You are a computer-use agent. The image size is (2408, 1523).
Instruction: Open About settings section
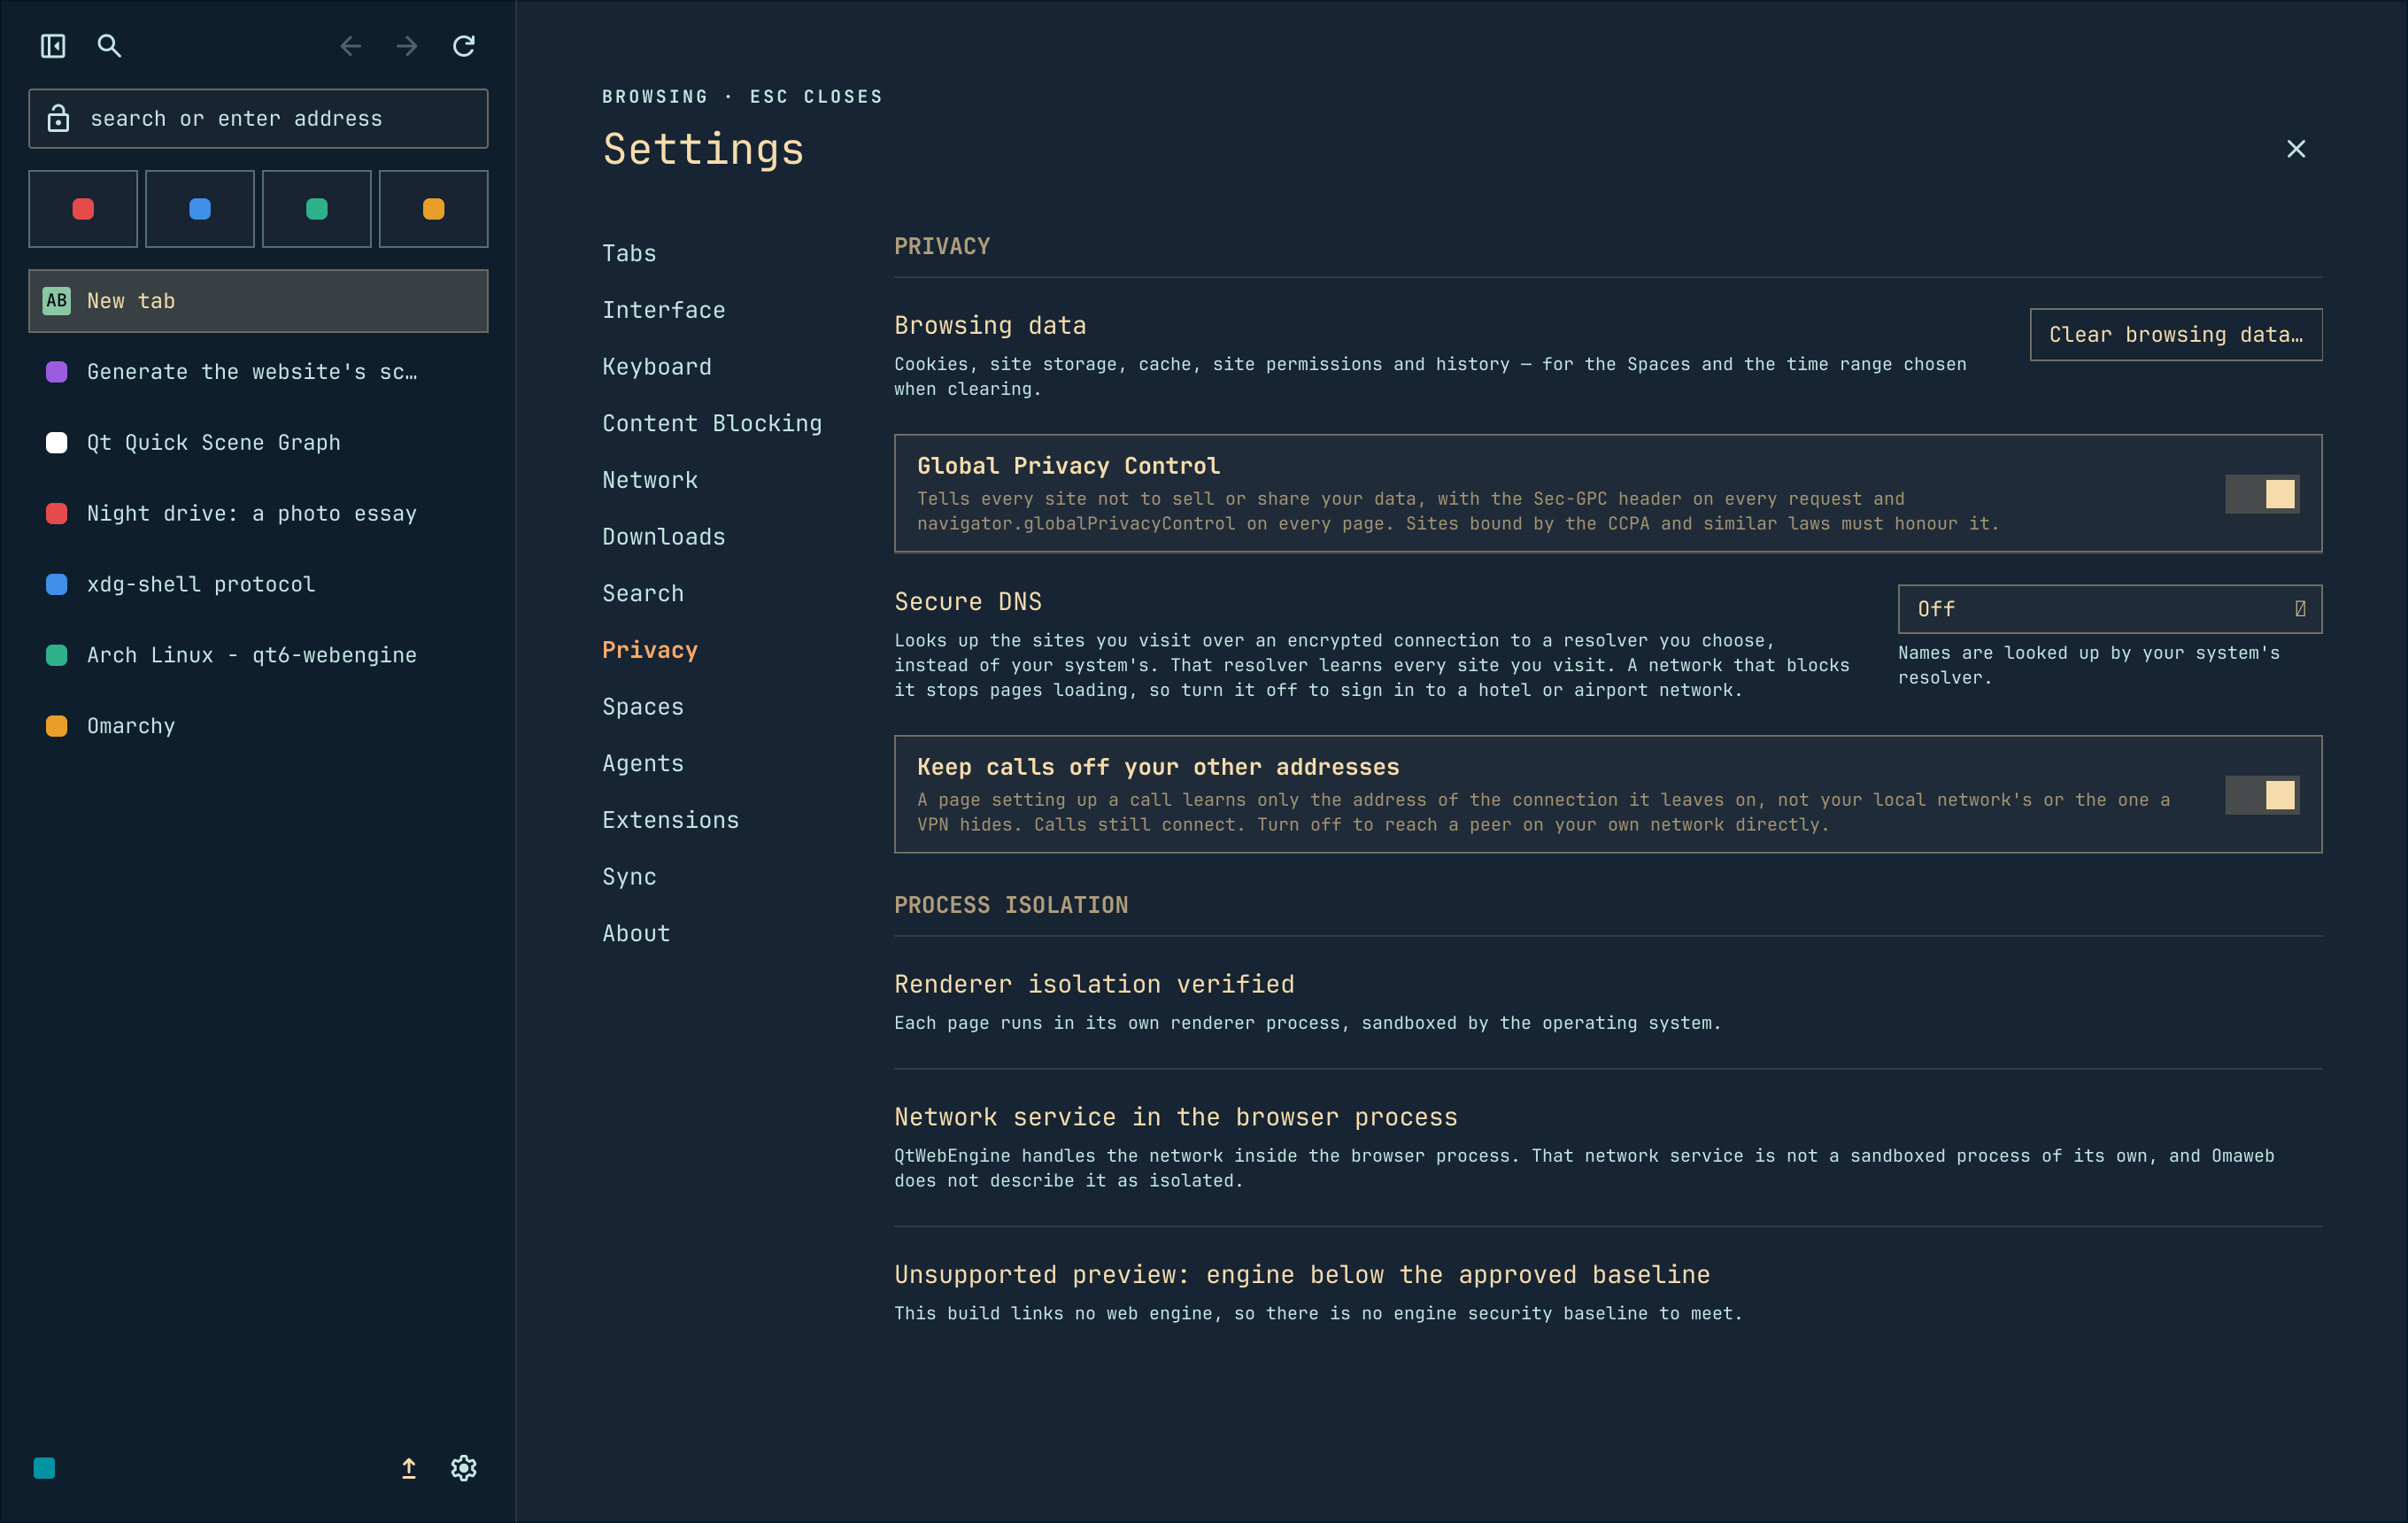636,934
